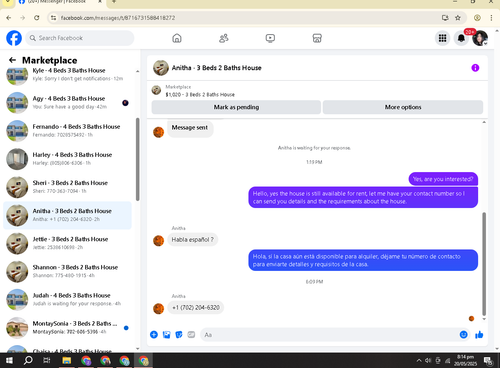Open the Marketplace icon in top navigation
Image resolution: width=500 pixels, height=368 pixels.
317,38
